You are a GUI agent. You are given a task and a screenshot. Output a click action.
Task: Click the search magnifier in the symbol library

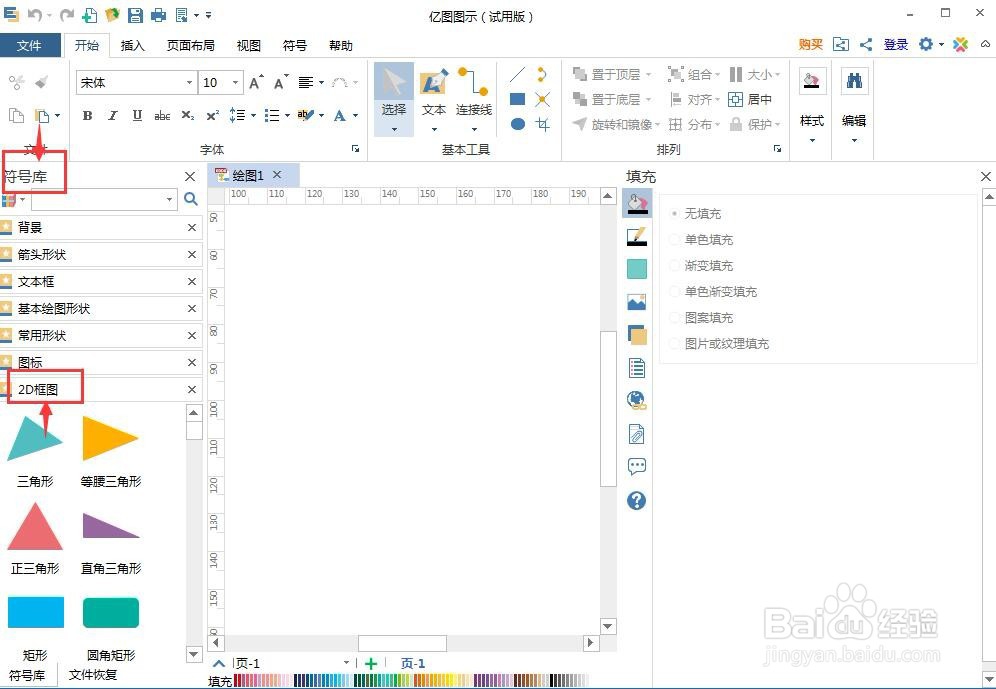(x=190, y=199)
